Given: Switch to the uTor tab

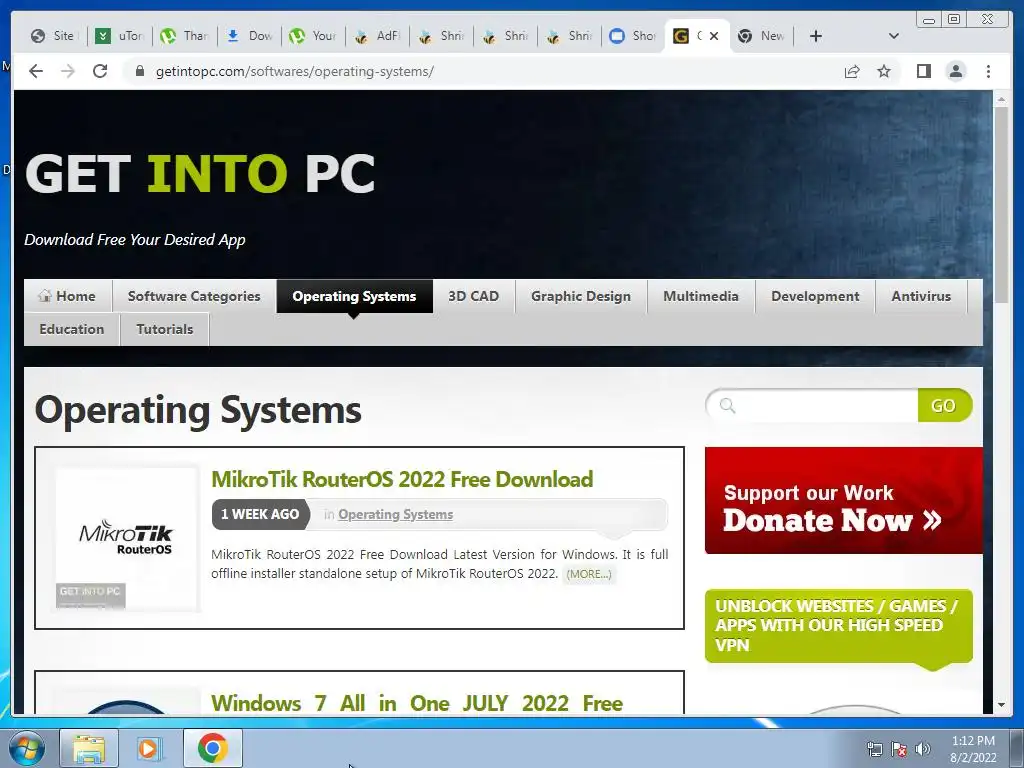Looking at the screenshot, I should (x=120, y=36).
